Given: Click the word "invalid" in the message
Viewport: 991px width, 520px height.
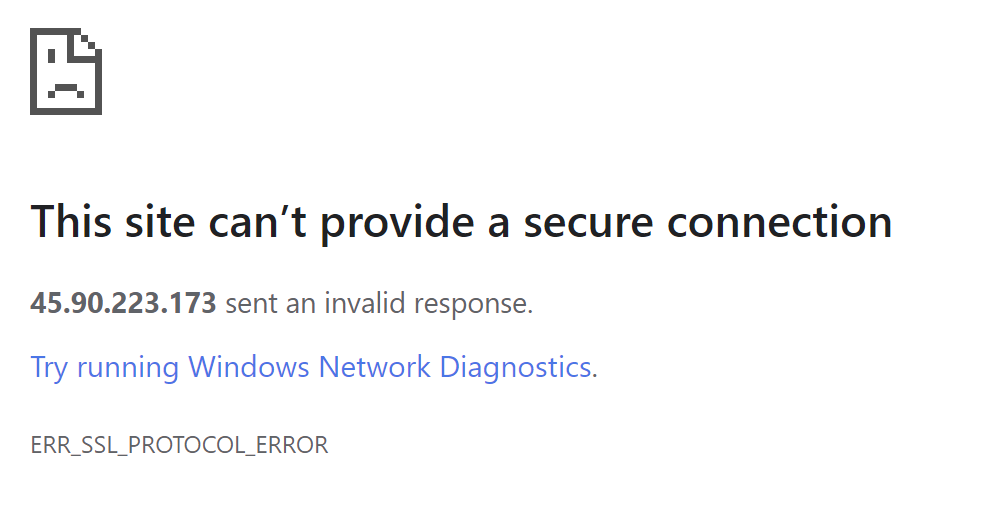Looking at the screenshot, I should pyautogui.click(x=366, y=304).
